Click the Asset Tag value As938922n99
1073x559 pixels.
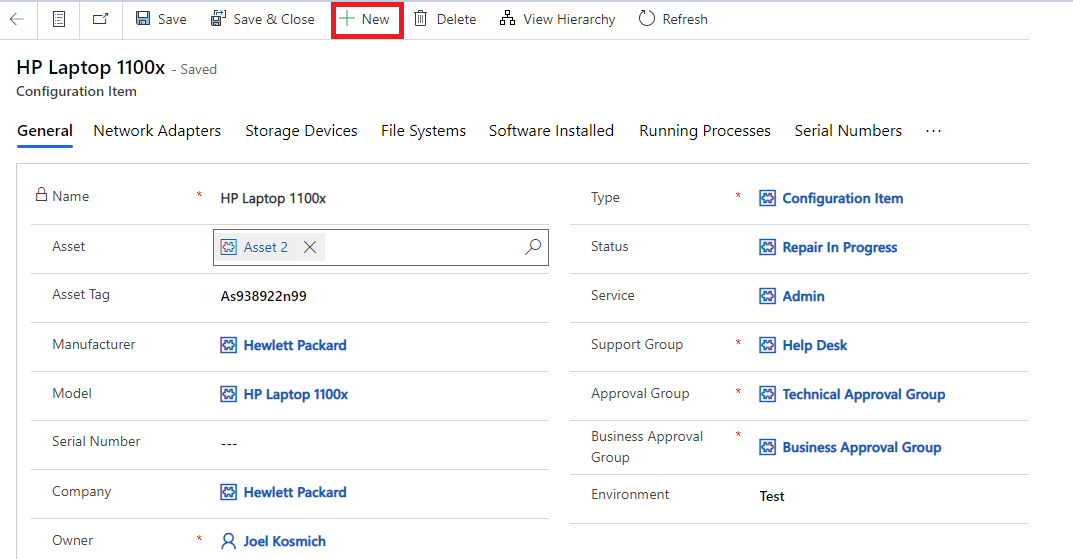(x=263, y=296)
